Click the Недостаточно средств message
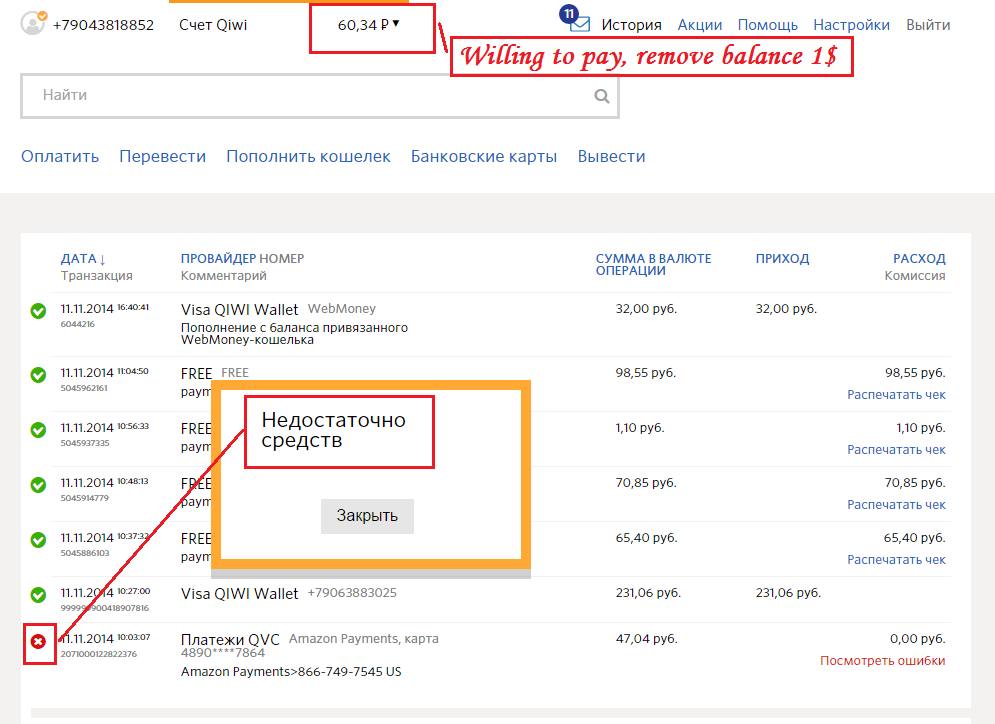The width and height of the screenshot is (995, 724). tap(334, 430)
